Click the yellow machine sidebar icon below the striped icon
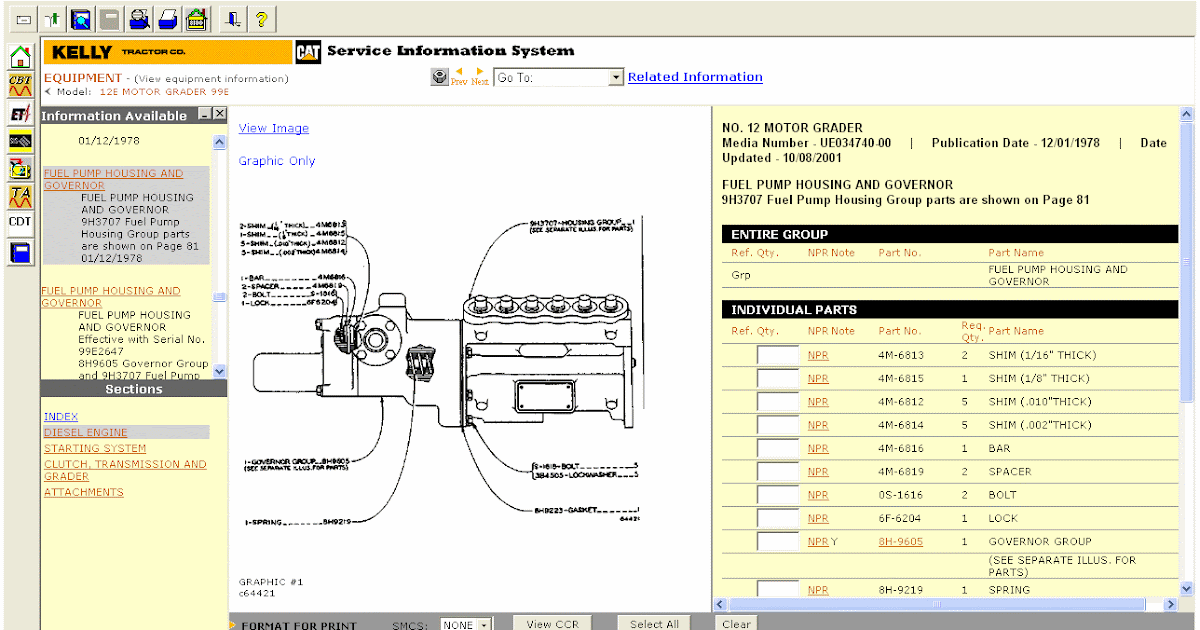1200x630 pixels. 20,167
